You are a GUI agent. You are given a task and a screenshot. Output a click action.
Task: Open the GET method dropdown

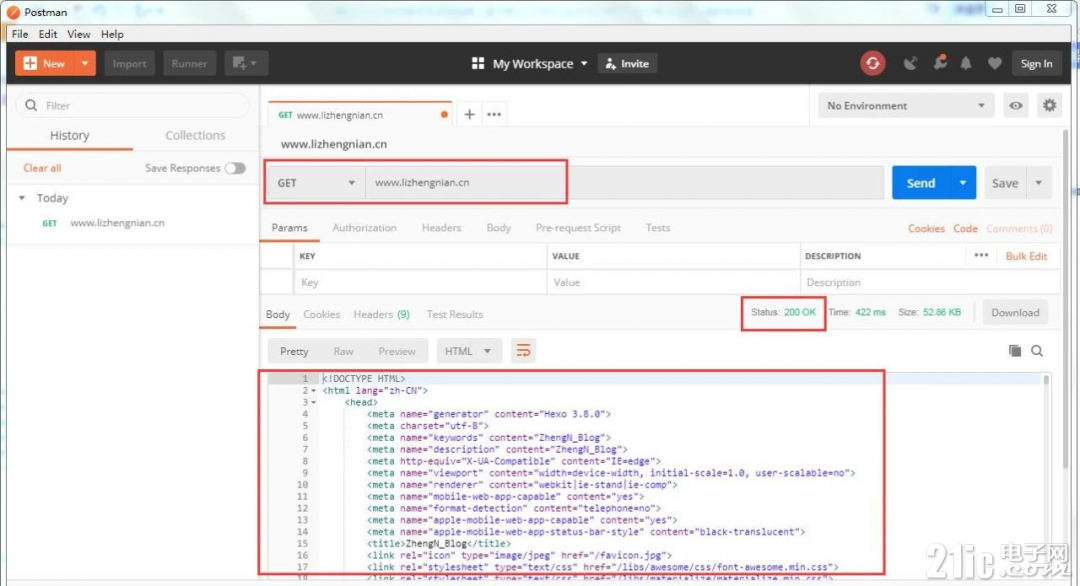315,183
